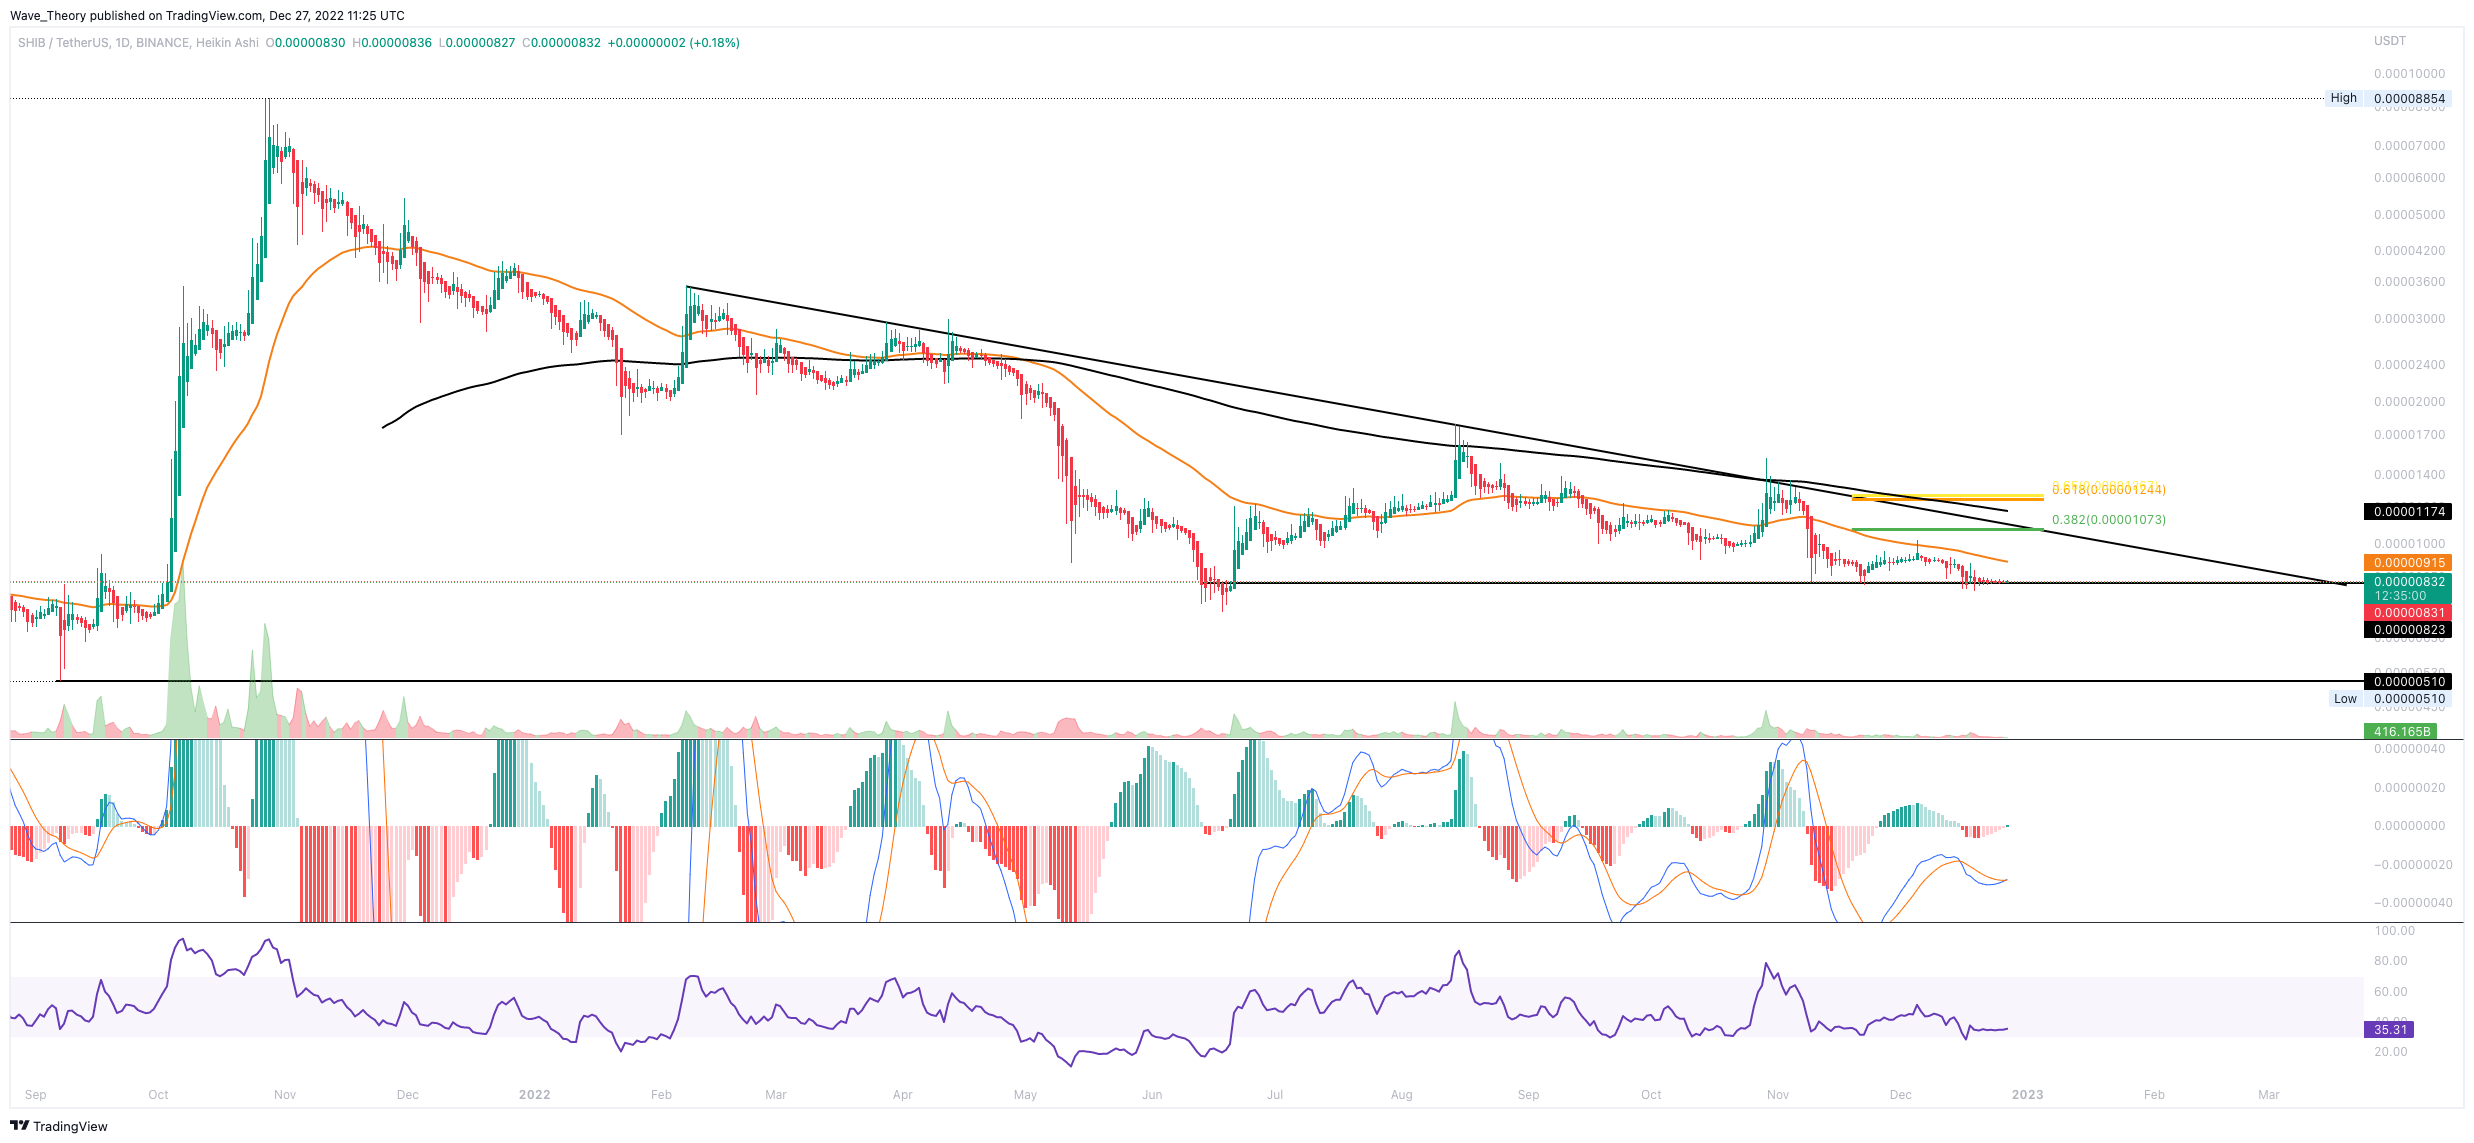Click the red 0.00000831 price label
2474x1143 pixels.
tap(2408, 613)
